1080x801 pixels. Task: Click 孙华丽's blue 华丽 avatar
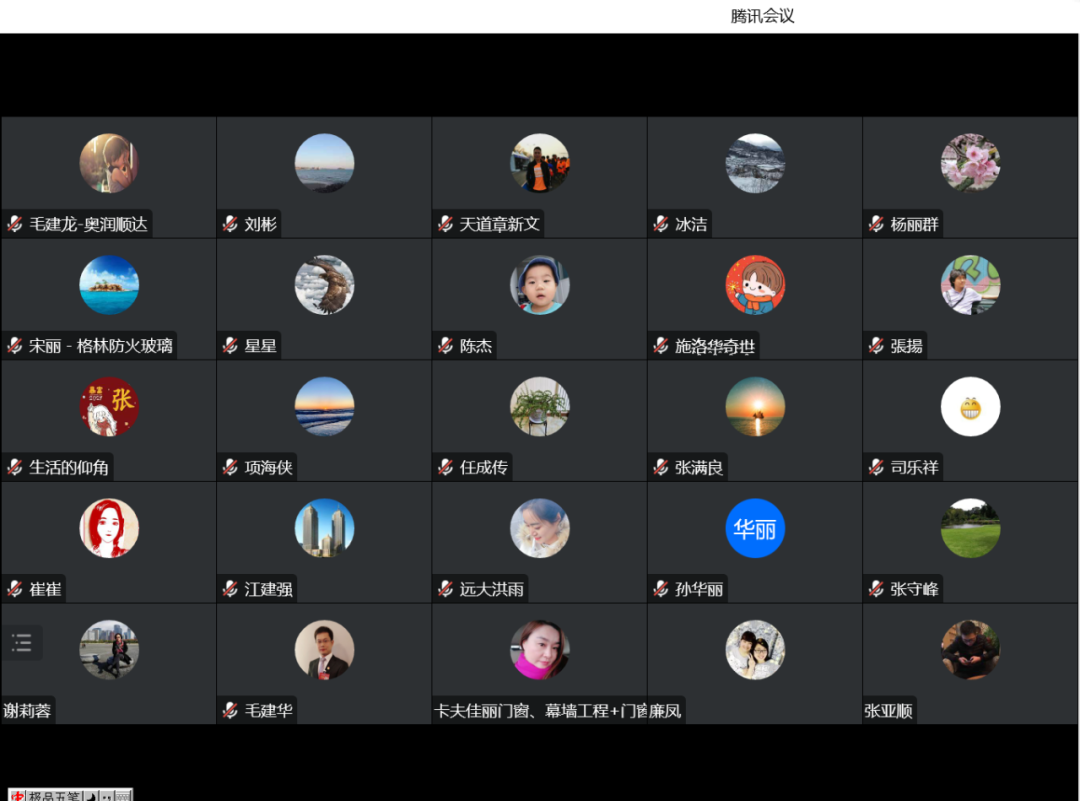pyautogui.click(x=755, y=528)
